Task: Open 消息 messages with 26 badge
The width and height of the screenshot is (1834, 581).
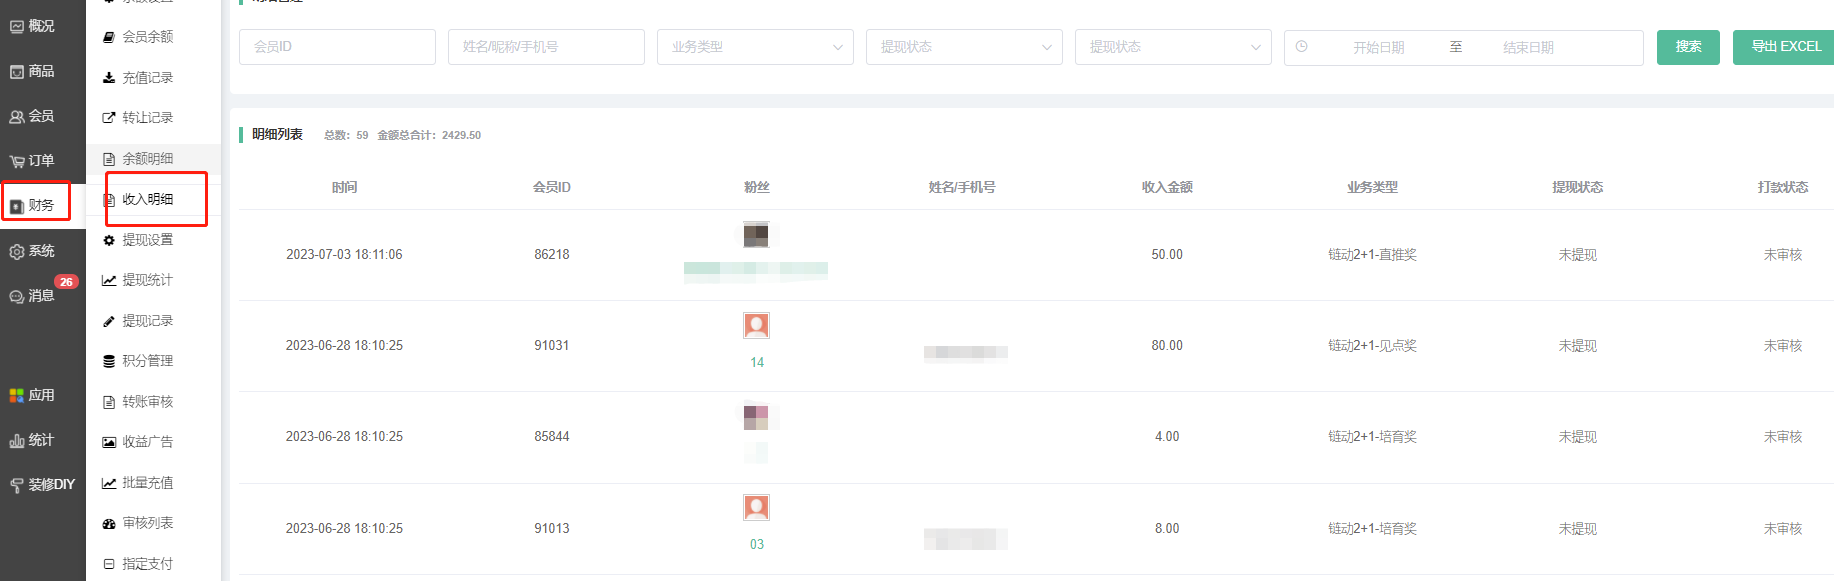Action: [17, 297]
